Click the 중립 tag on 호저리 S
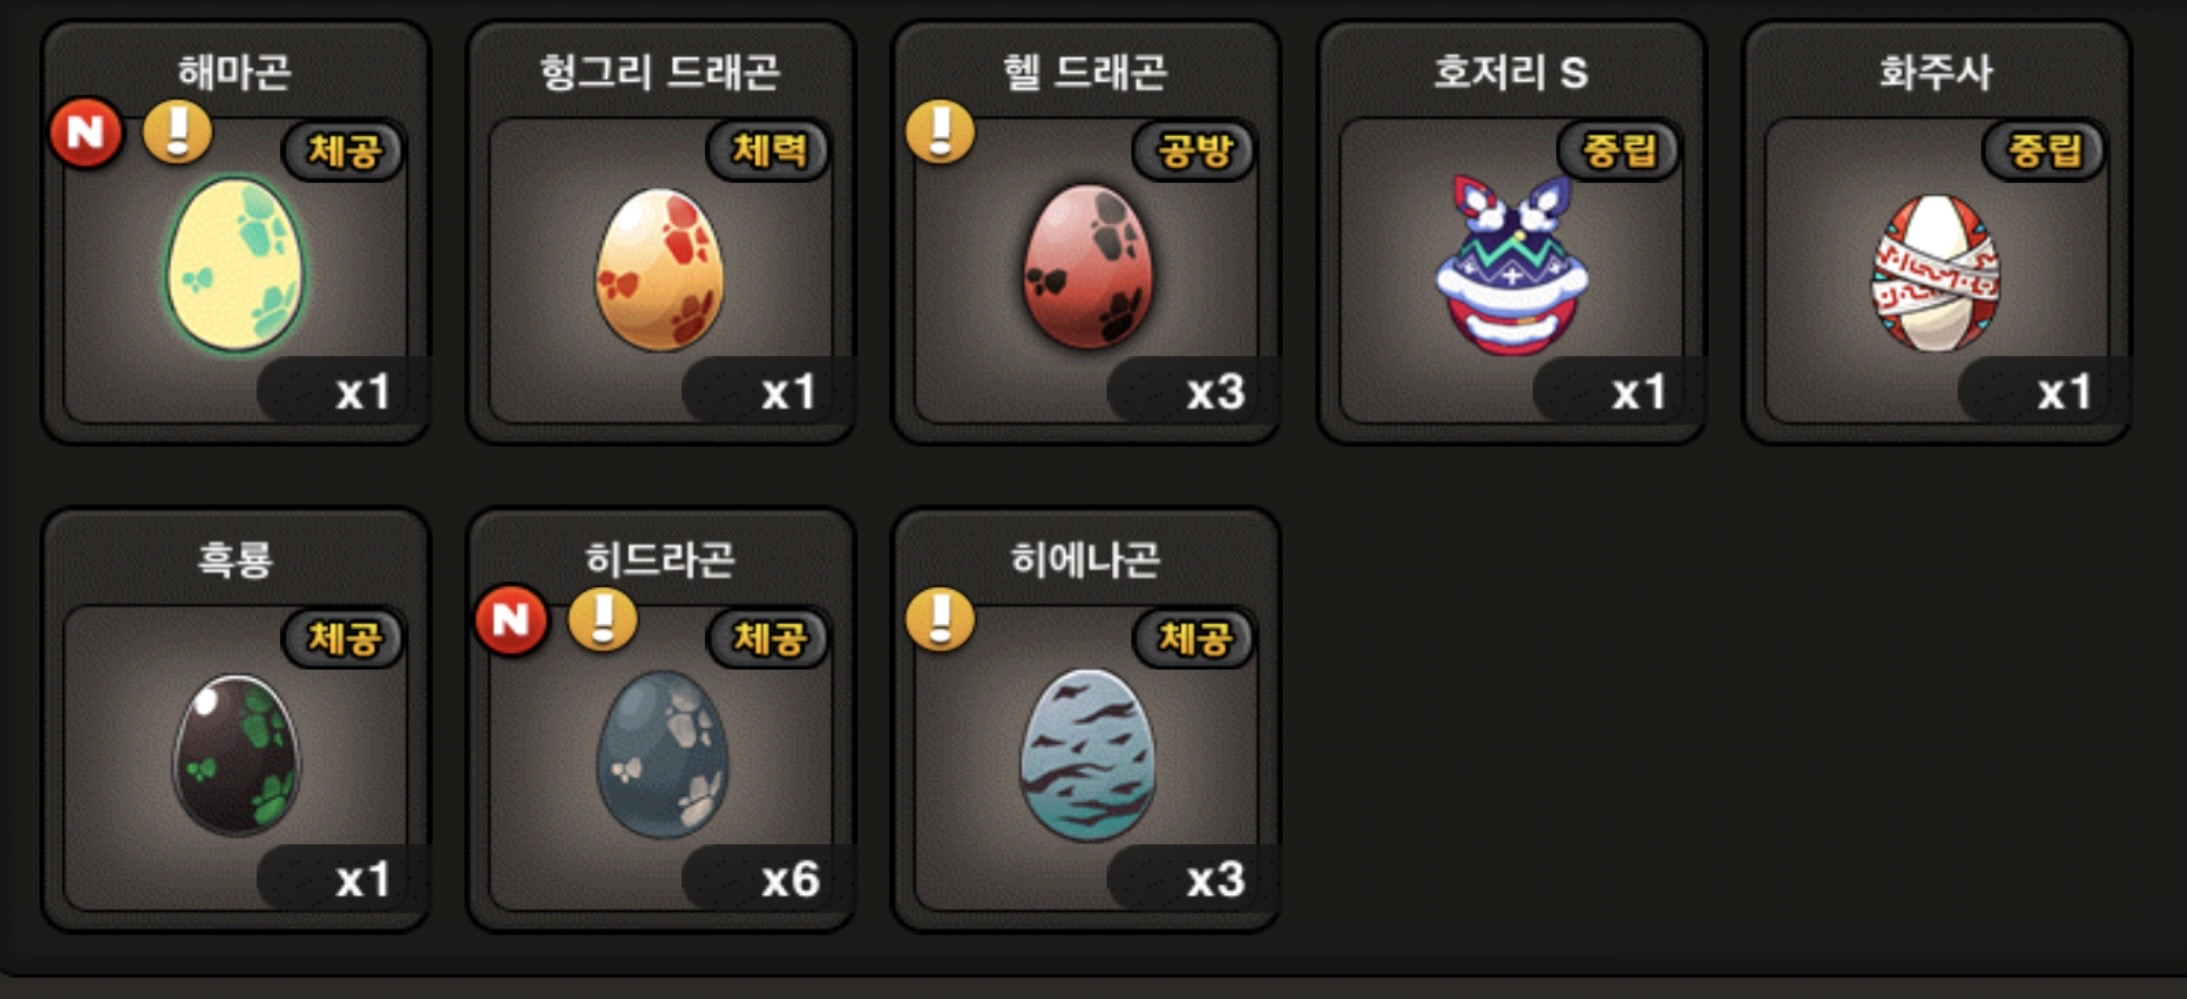The width and height of the screenshot is (2187, 999). point(1619,150)
